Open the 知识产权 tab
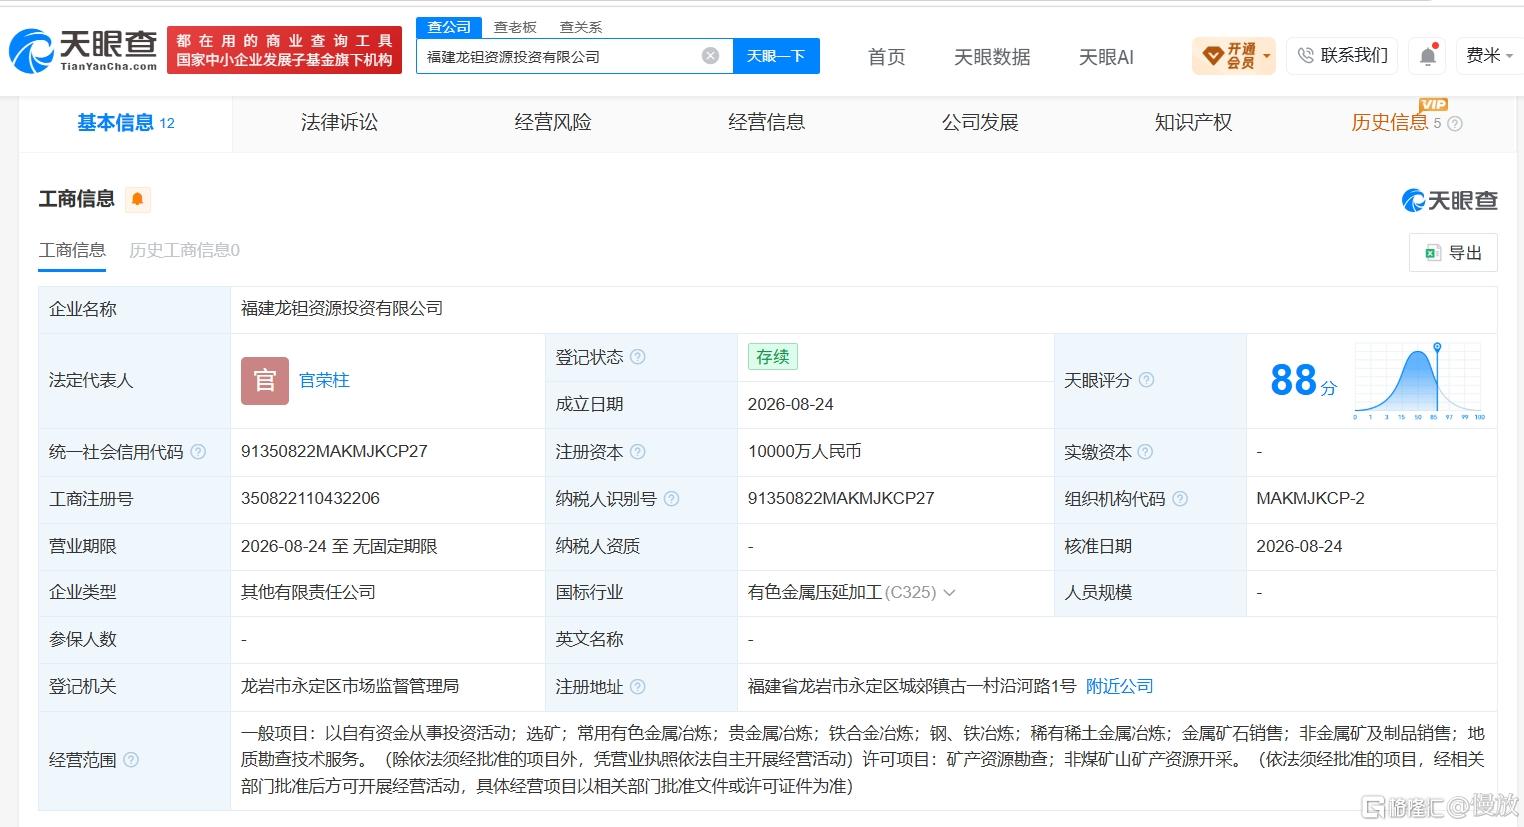This screenshot has height=827, width=1524. [x=1193, y=123]
